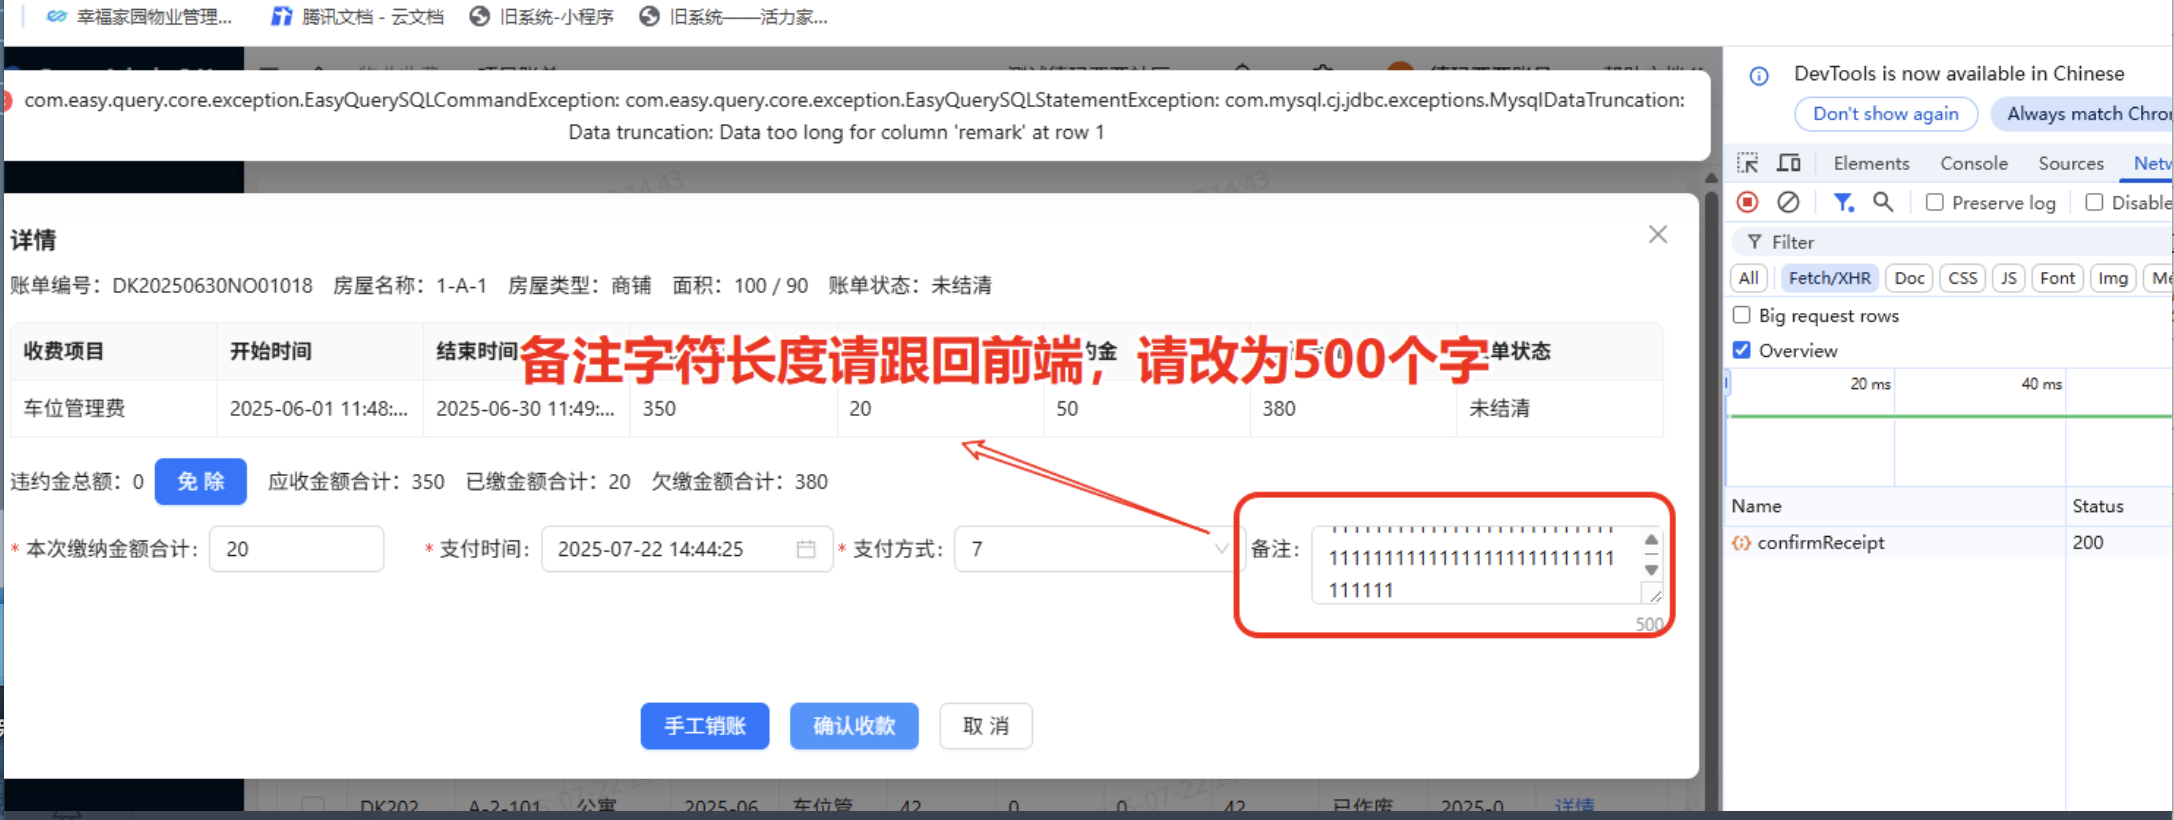Click the DevTools inspect element icon
The width and height of the screenshot is (2174, 820).
click(x=1747, y=163)
